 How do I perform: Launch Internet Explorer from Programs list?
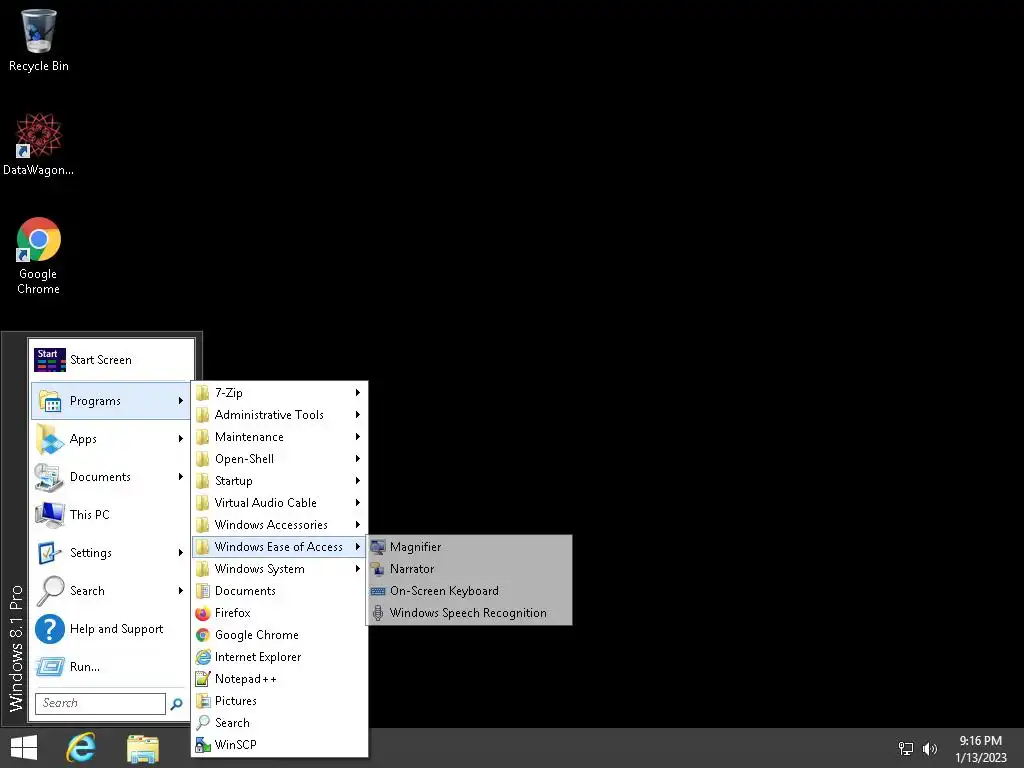coord(280,657)
